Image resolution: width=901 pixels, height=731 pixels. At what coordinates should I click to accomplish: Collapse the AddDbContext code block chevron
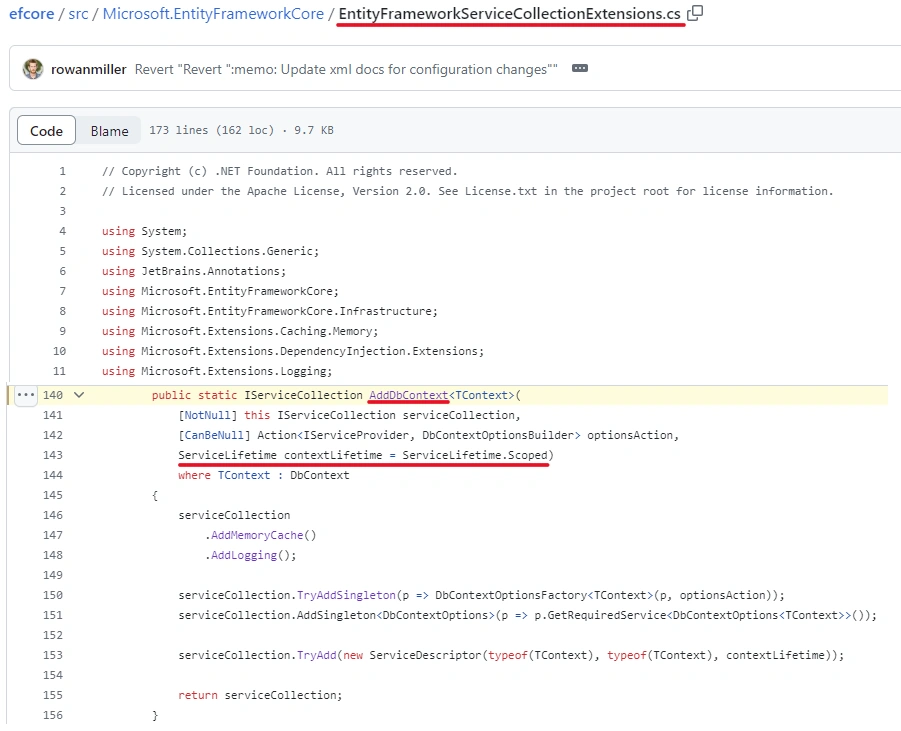[x=79, y=395]
